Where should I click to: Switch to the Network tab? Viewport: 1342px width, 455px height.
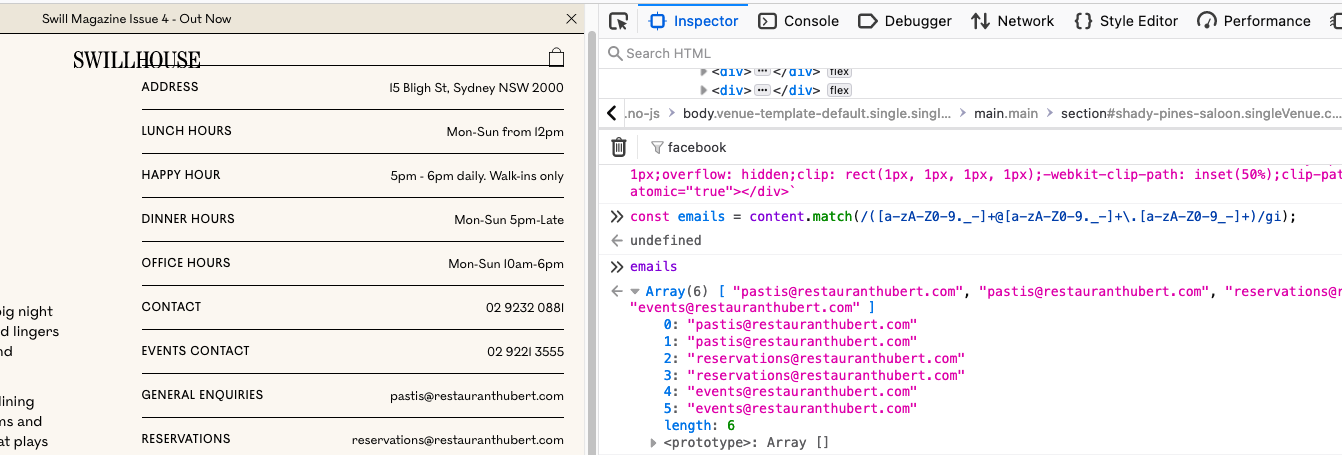pos(1012,21)
